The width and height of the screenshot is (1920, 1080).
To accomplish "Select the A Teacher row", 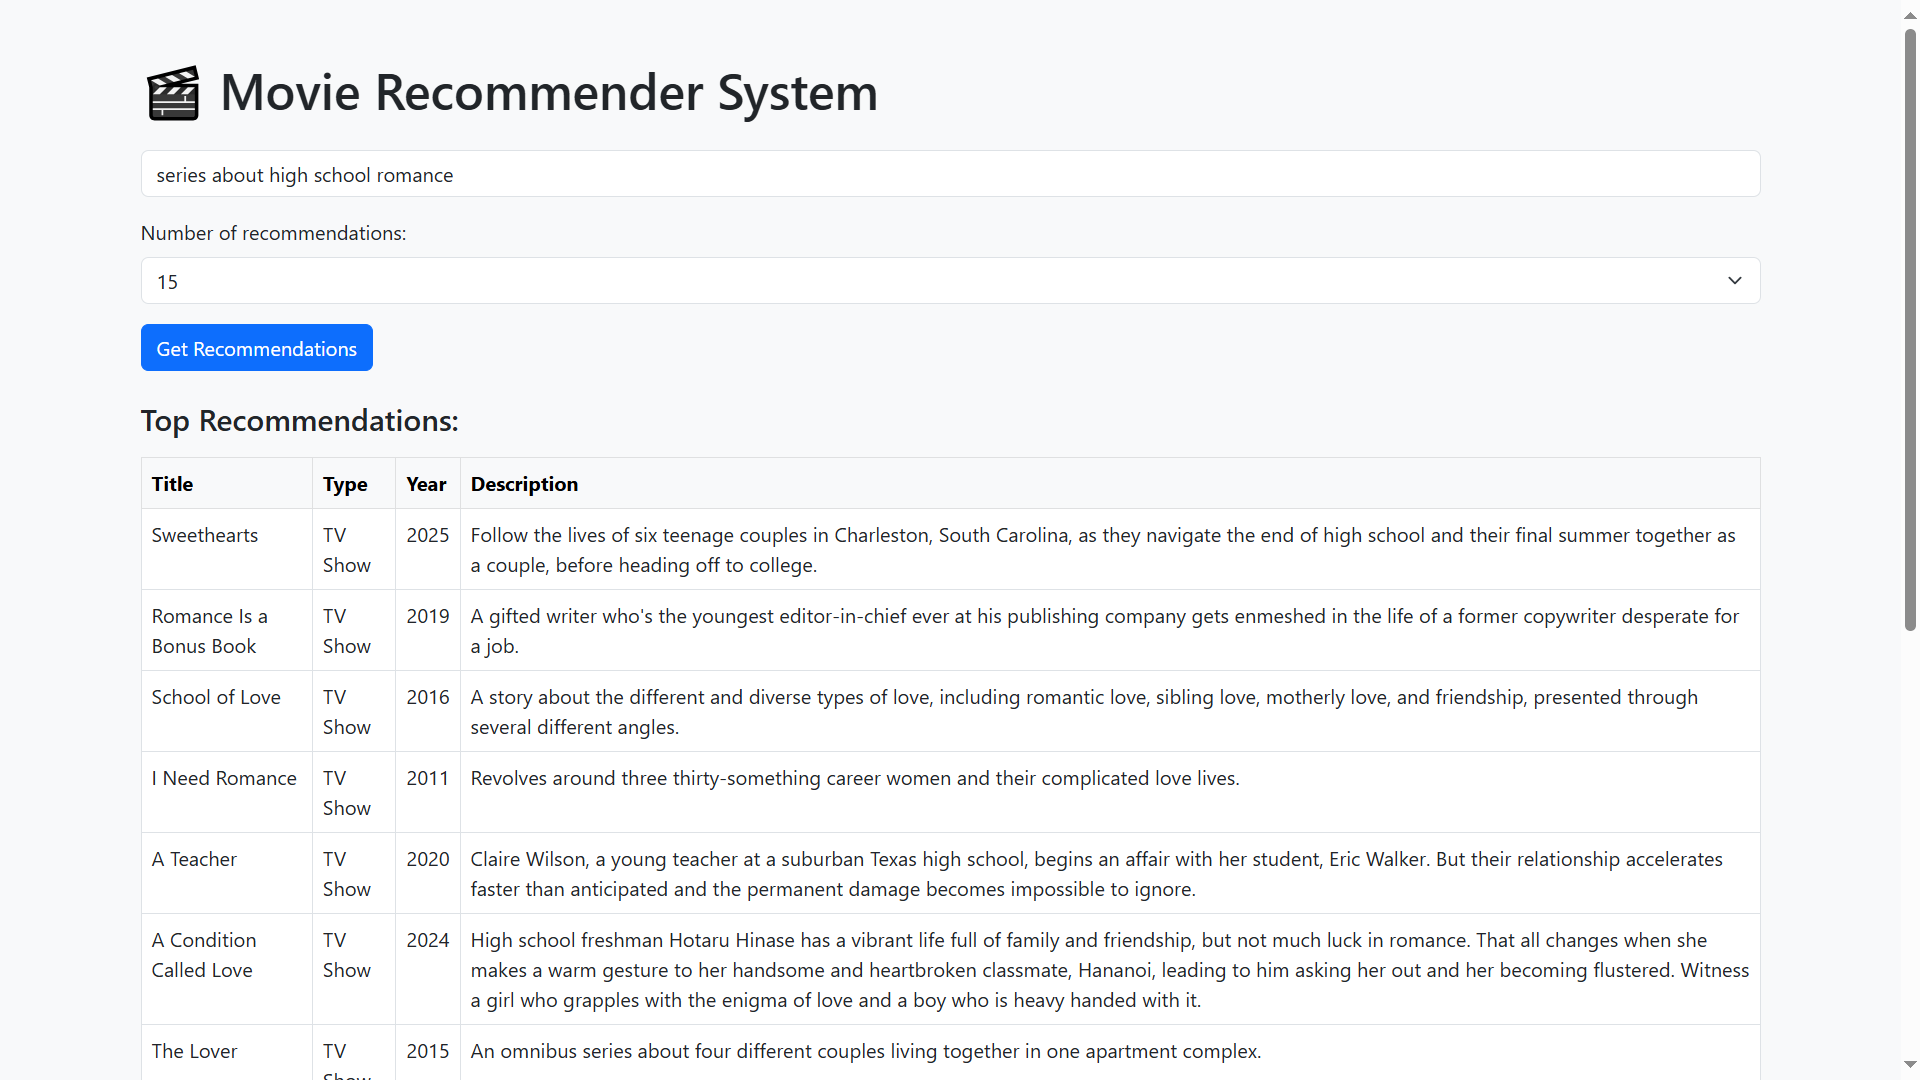I will point(193,859).
